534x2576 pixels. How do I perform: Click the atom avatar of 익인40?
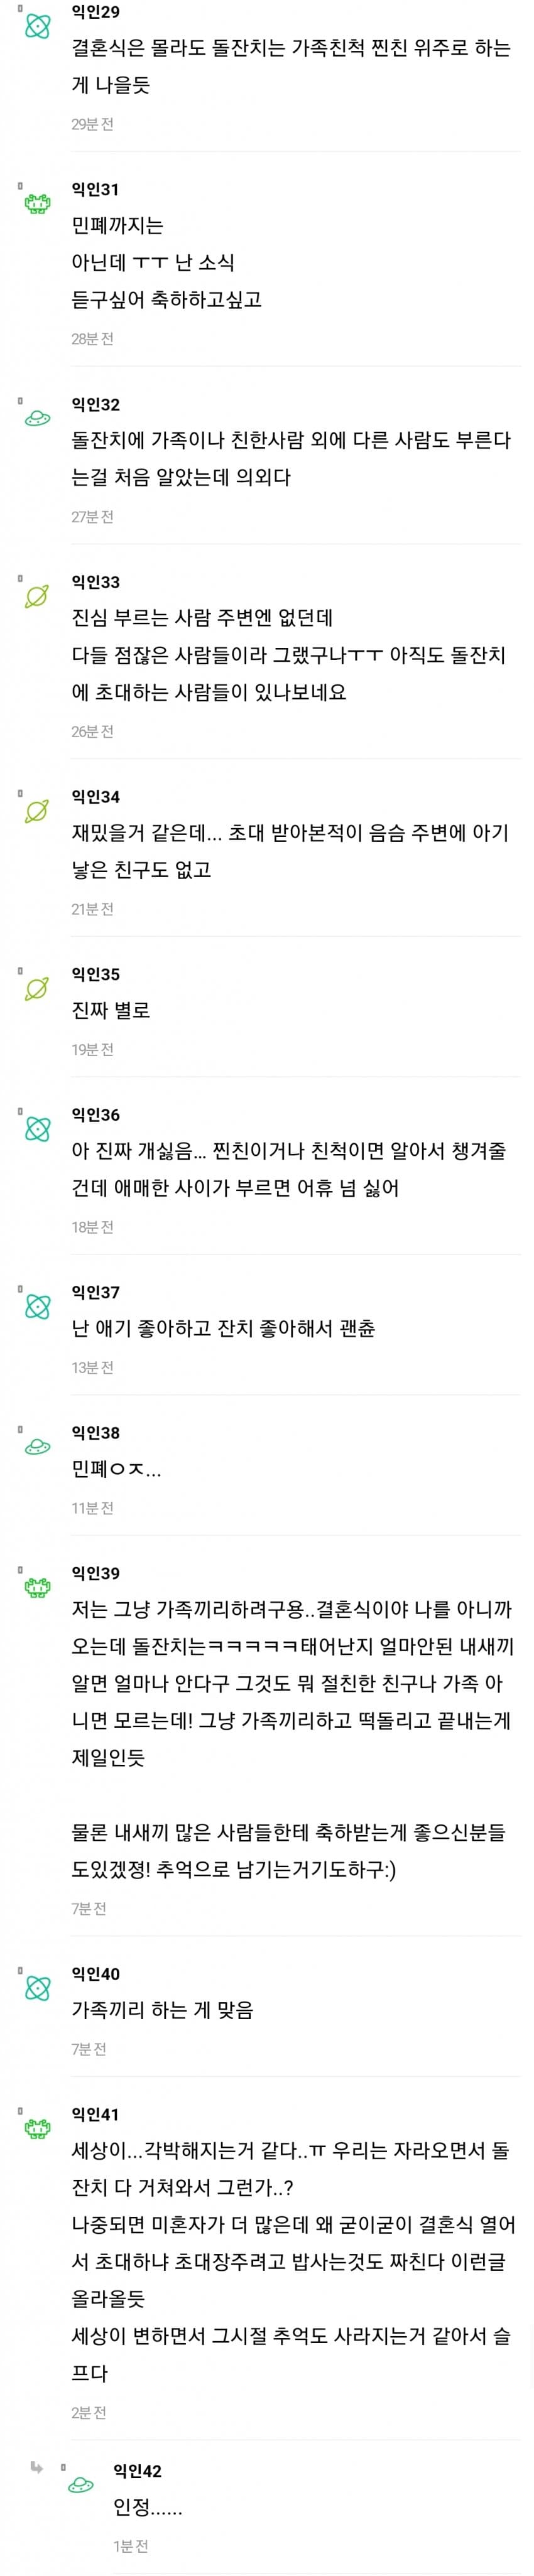pyautogui.click(x=37, y=1988)
